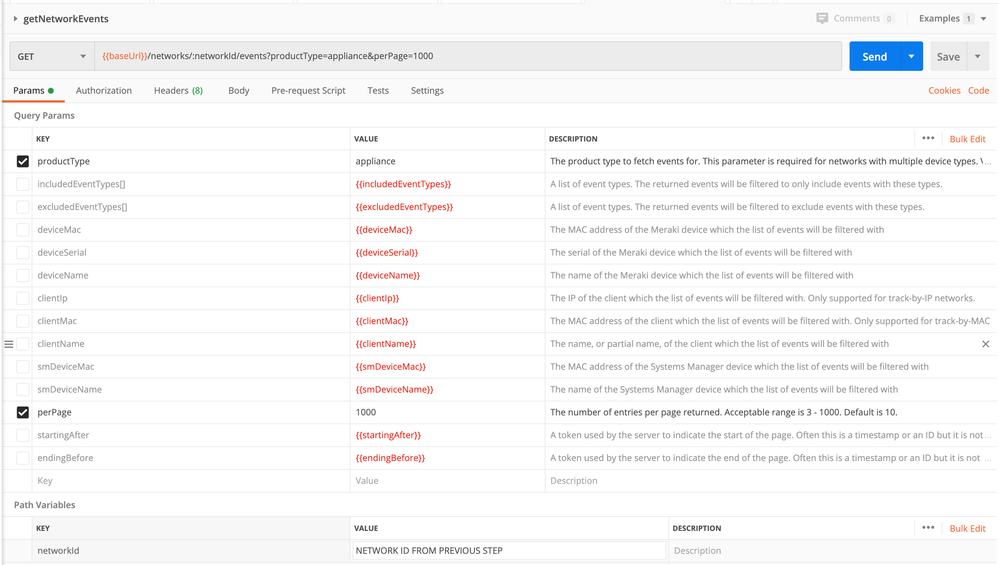Image resolution: width=999 pixels, height=565 pixels.
Task: Expand the Examples dropdown
Action: [x=983, y=19]
